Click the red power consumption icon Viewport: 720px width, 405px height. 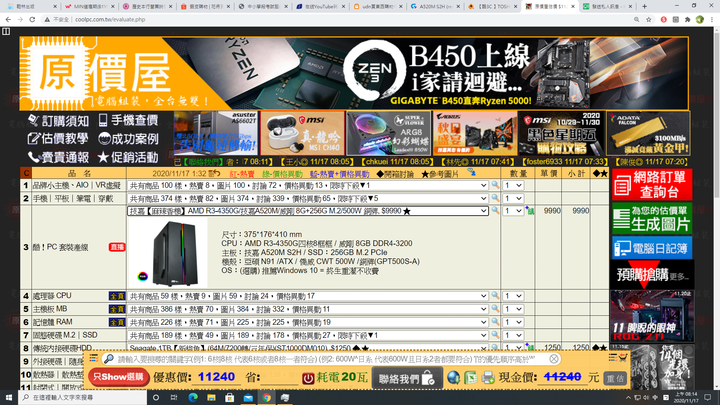pos(308,378)
